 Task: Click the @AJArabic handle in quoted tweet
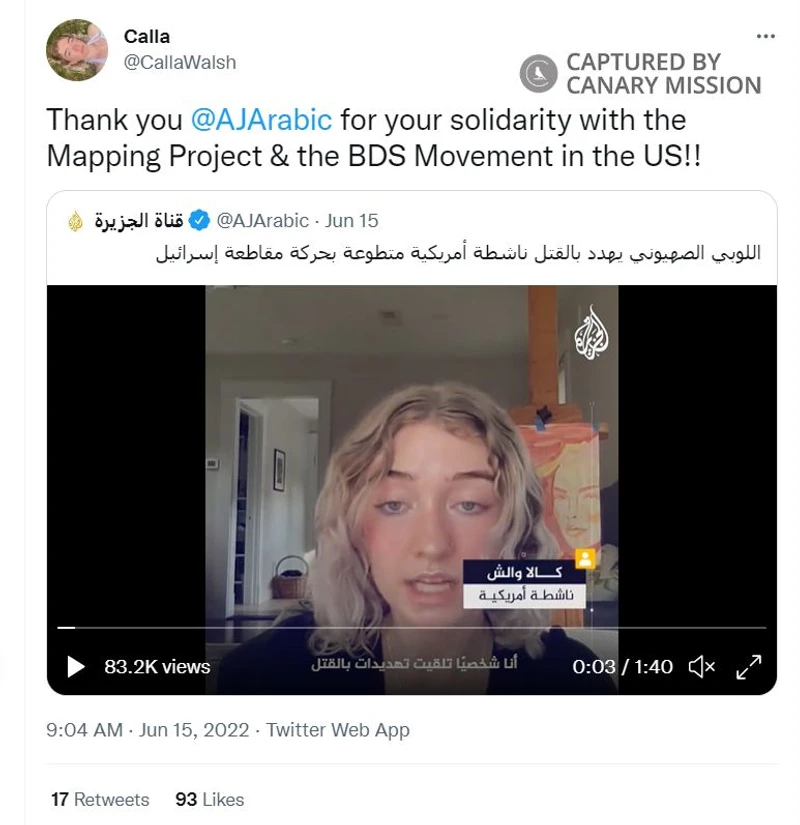(x=263, y=220)
